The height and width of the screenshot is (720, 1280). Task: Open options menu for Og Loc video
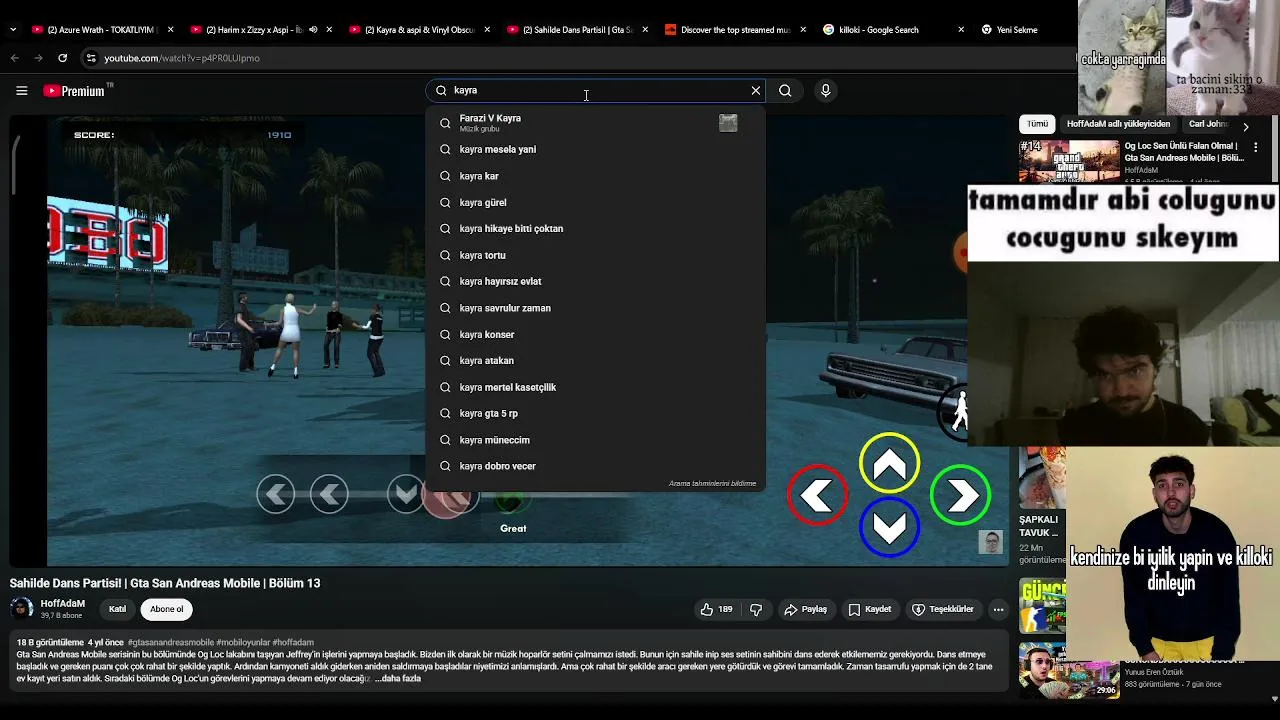(x=1256, y=147)
